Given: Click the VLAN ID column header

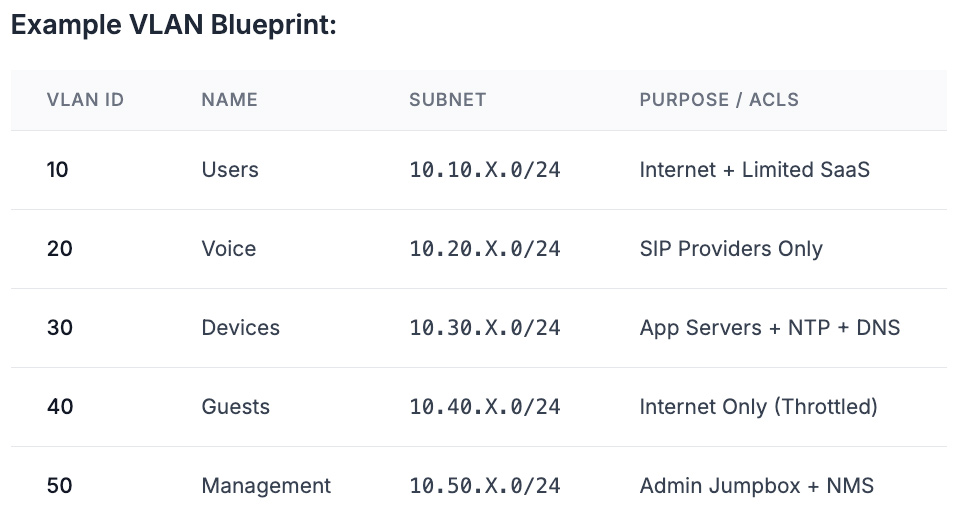Looking at the screenshot, I should tap(85, 100).
